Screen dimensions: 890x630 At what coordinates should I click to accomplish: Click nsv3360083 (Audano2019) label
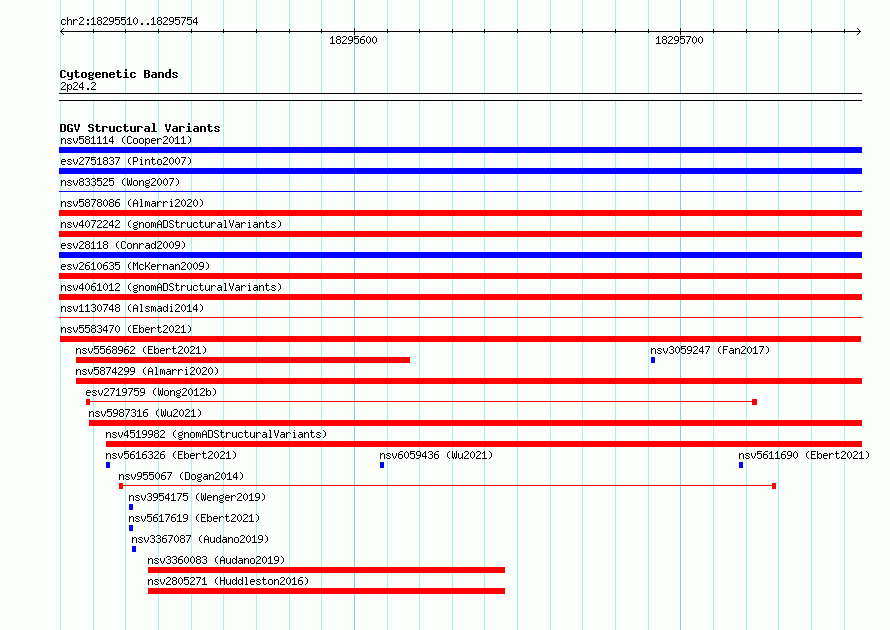[216, 560]
